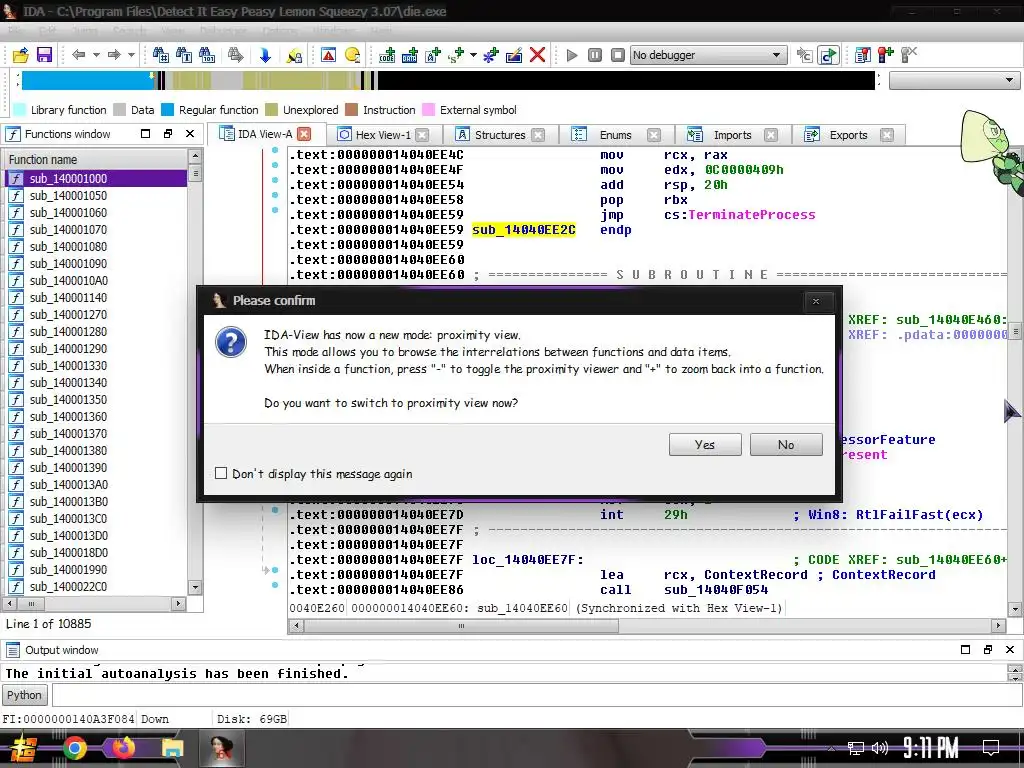Click the blue down-arrow jump icon
1024x768 pixels.
[x=265, y=55]
